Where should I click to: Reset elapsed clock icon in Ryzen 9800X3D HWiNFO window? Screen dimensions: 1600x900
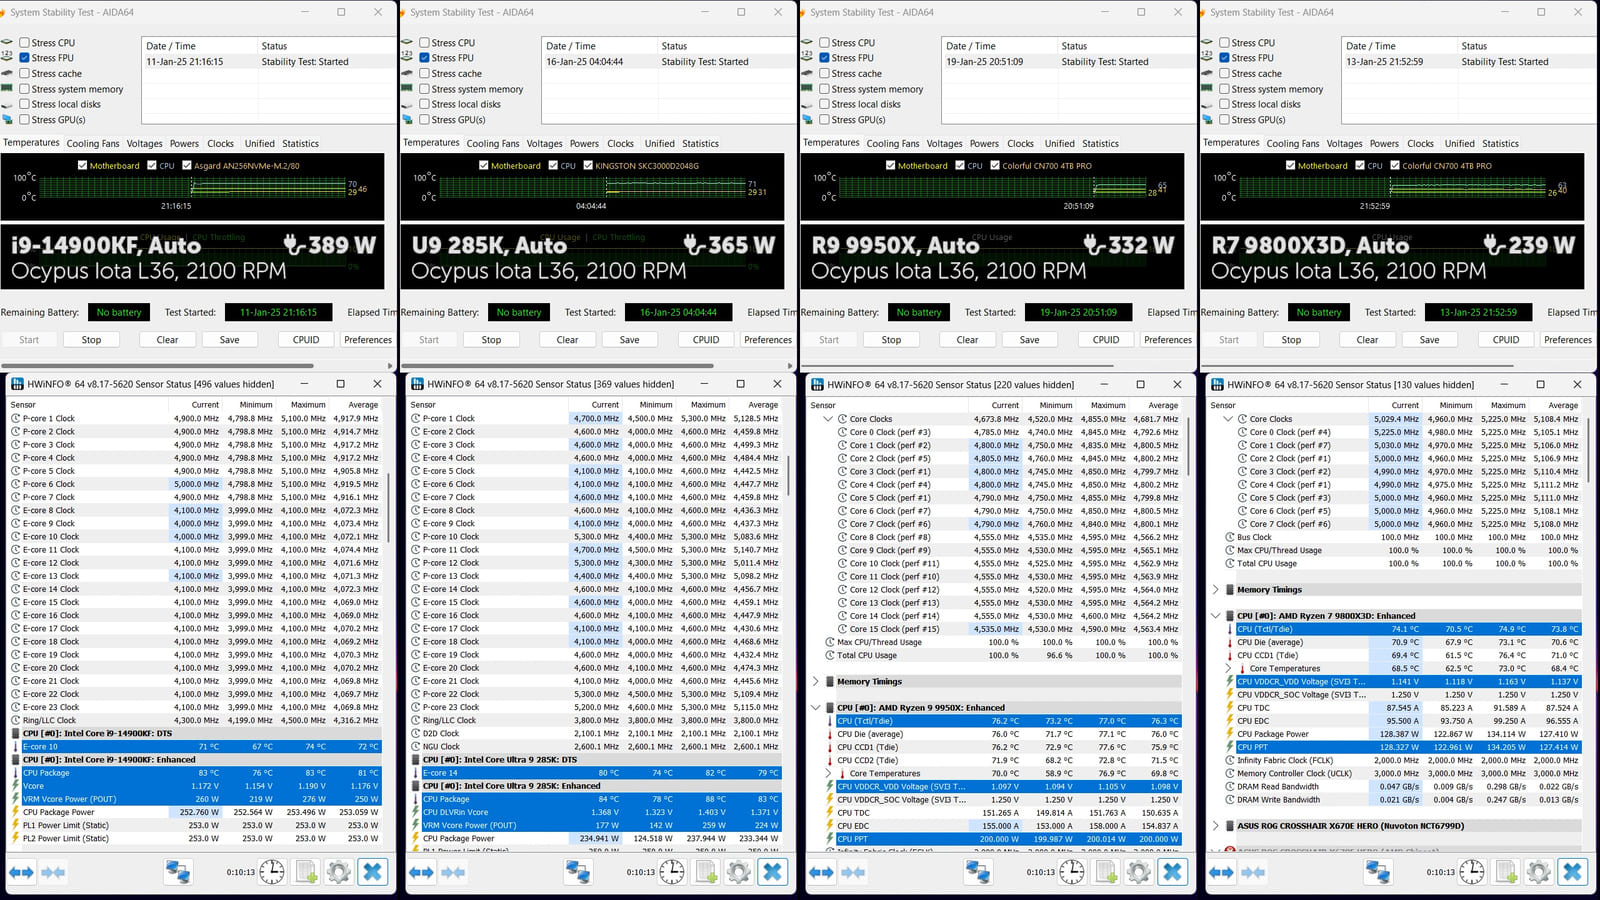(x=1472, y=872)
